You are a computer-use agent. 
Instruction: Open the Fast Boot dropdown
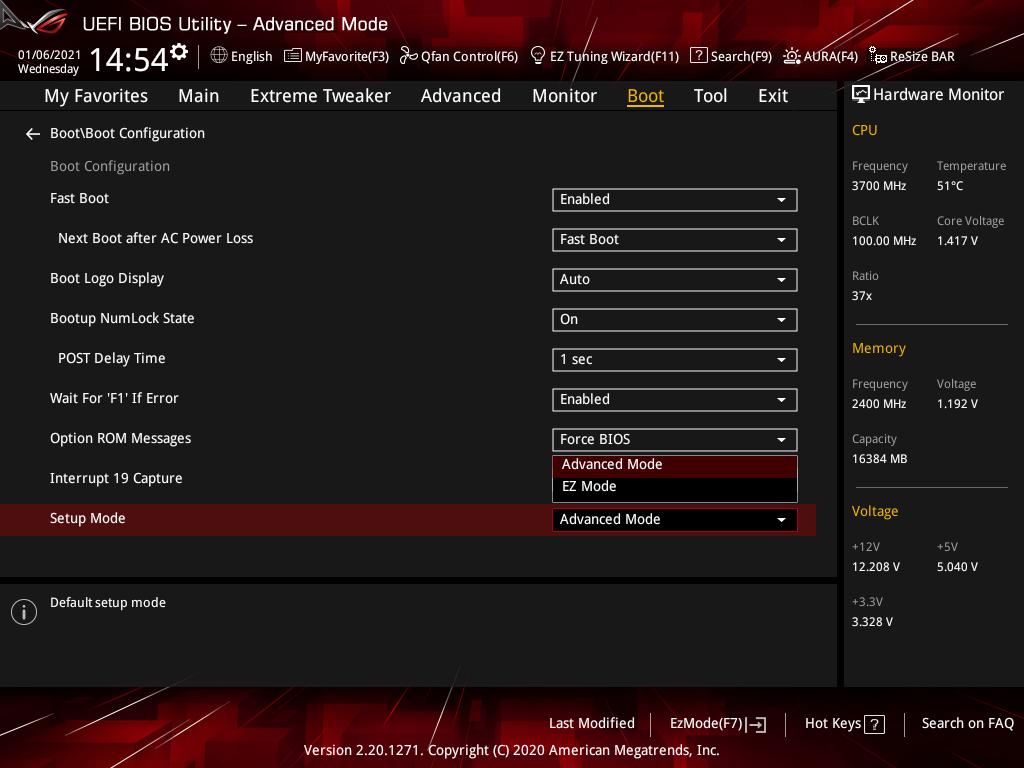tap(675, 200)
